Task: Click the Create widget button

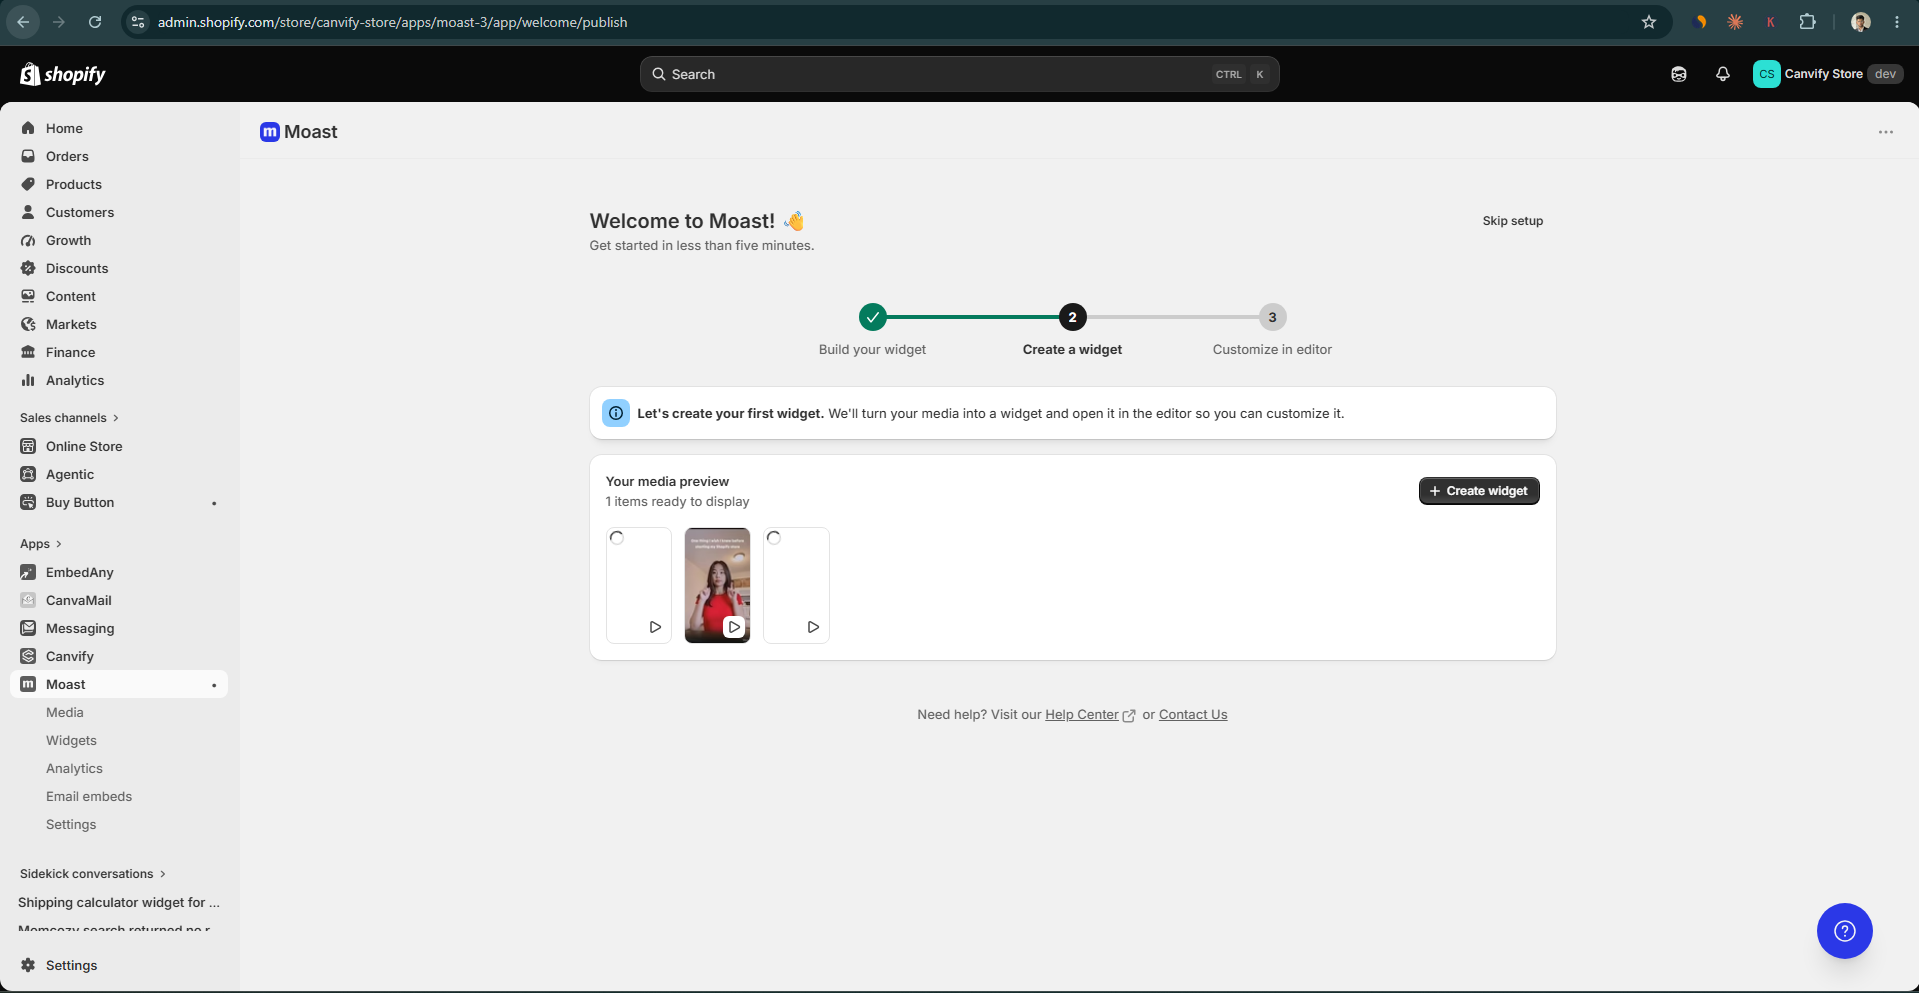Action: [x=1479, y=491]
